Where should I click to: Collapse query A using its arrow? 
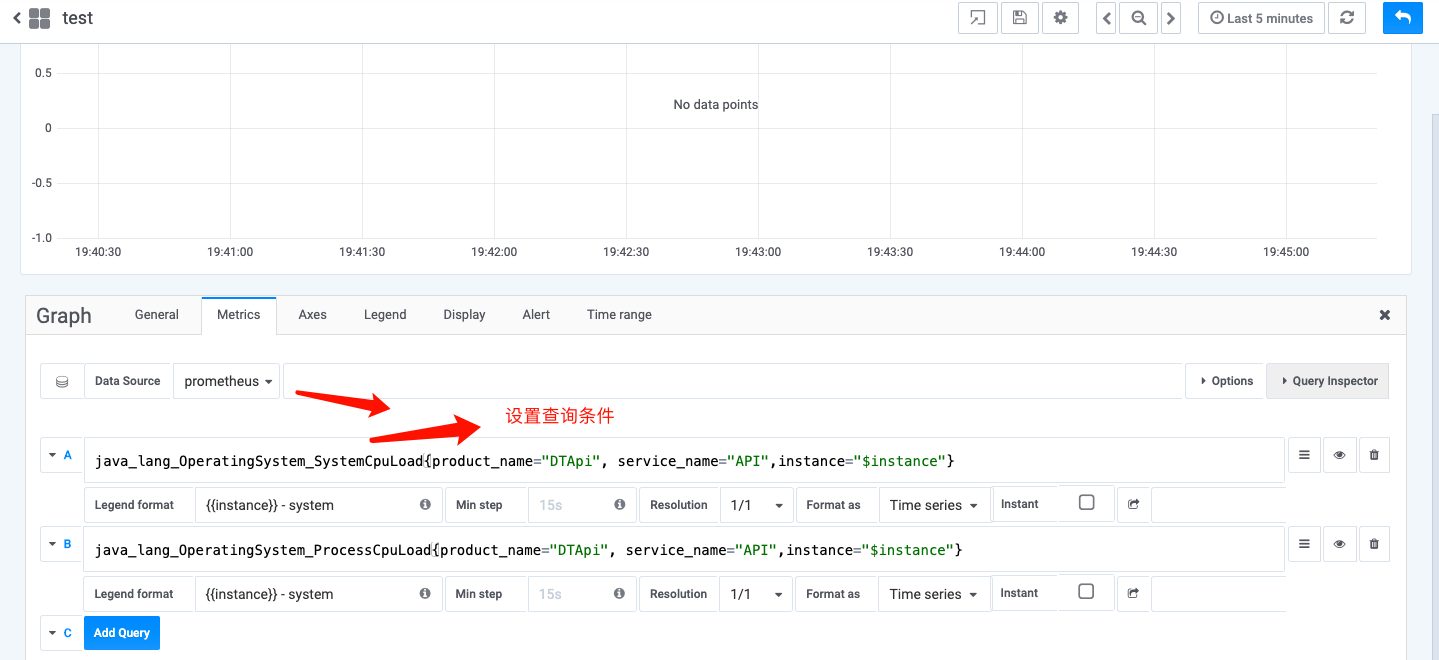[51, 455]
